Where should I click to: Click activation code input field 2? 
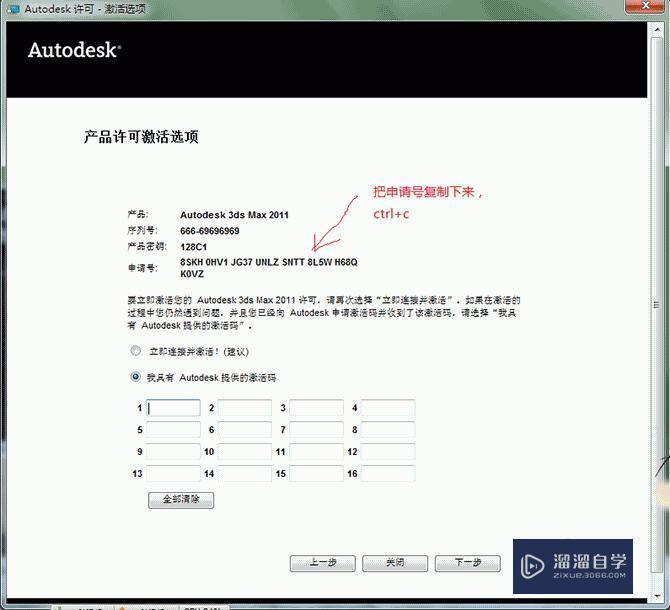[245, 408]
